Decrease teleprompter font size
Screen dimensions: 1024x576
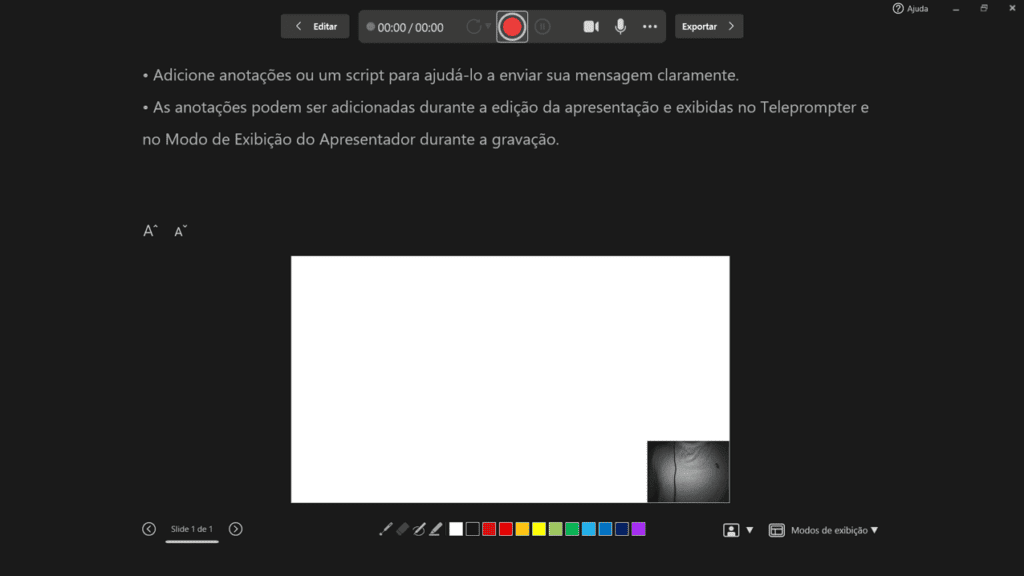click(x=181, y=231)
